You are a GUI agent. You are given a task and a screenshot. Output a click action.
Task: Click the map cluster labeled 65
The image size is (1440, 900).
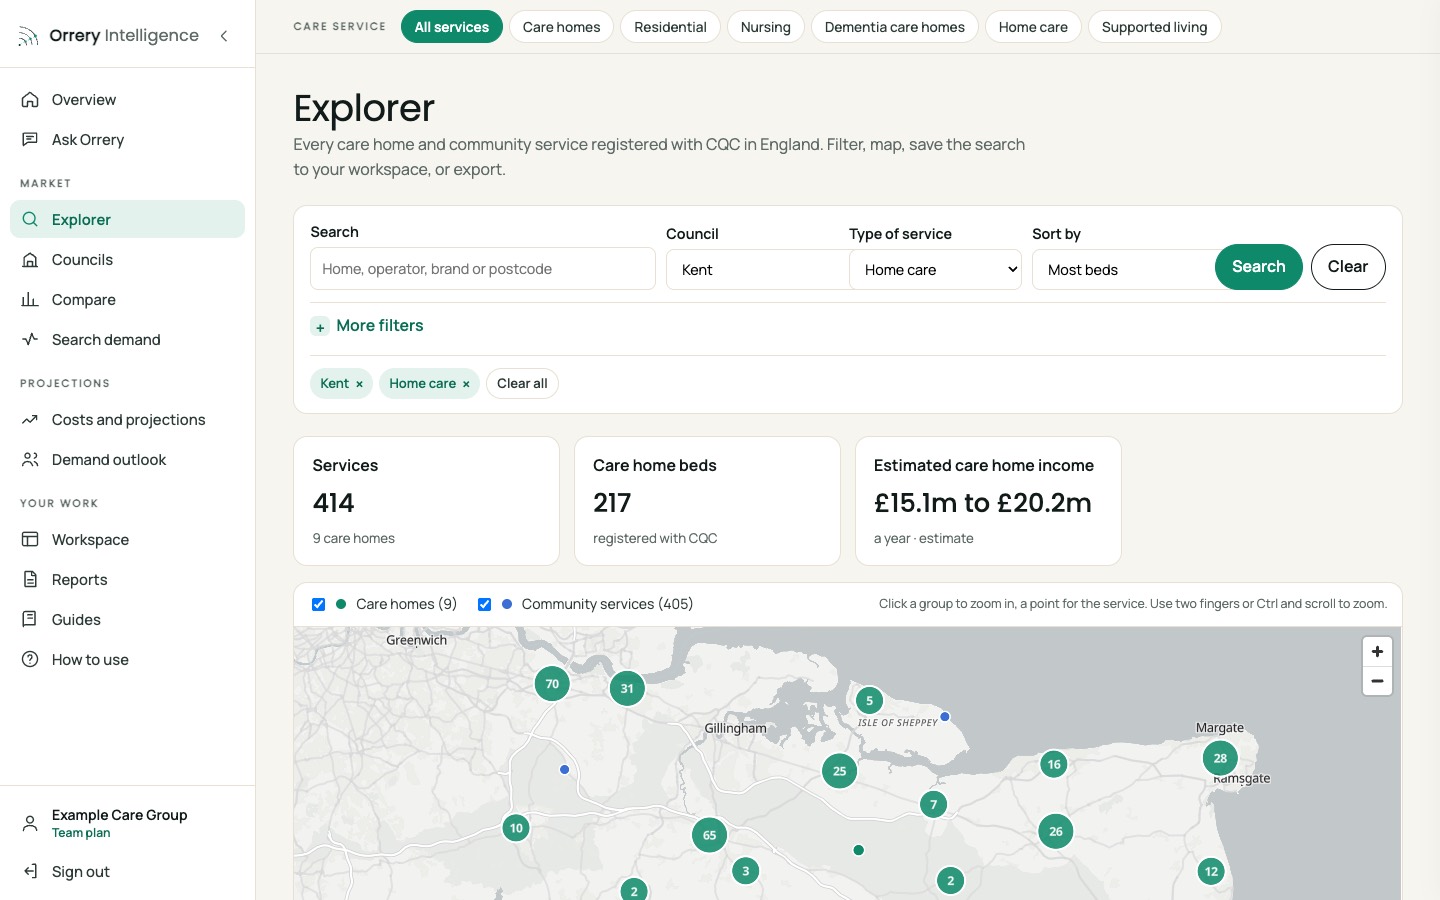[x=709, y=835]
